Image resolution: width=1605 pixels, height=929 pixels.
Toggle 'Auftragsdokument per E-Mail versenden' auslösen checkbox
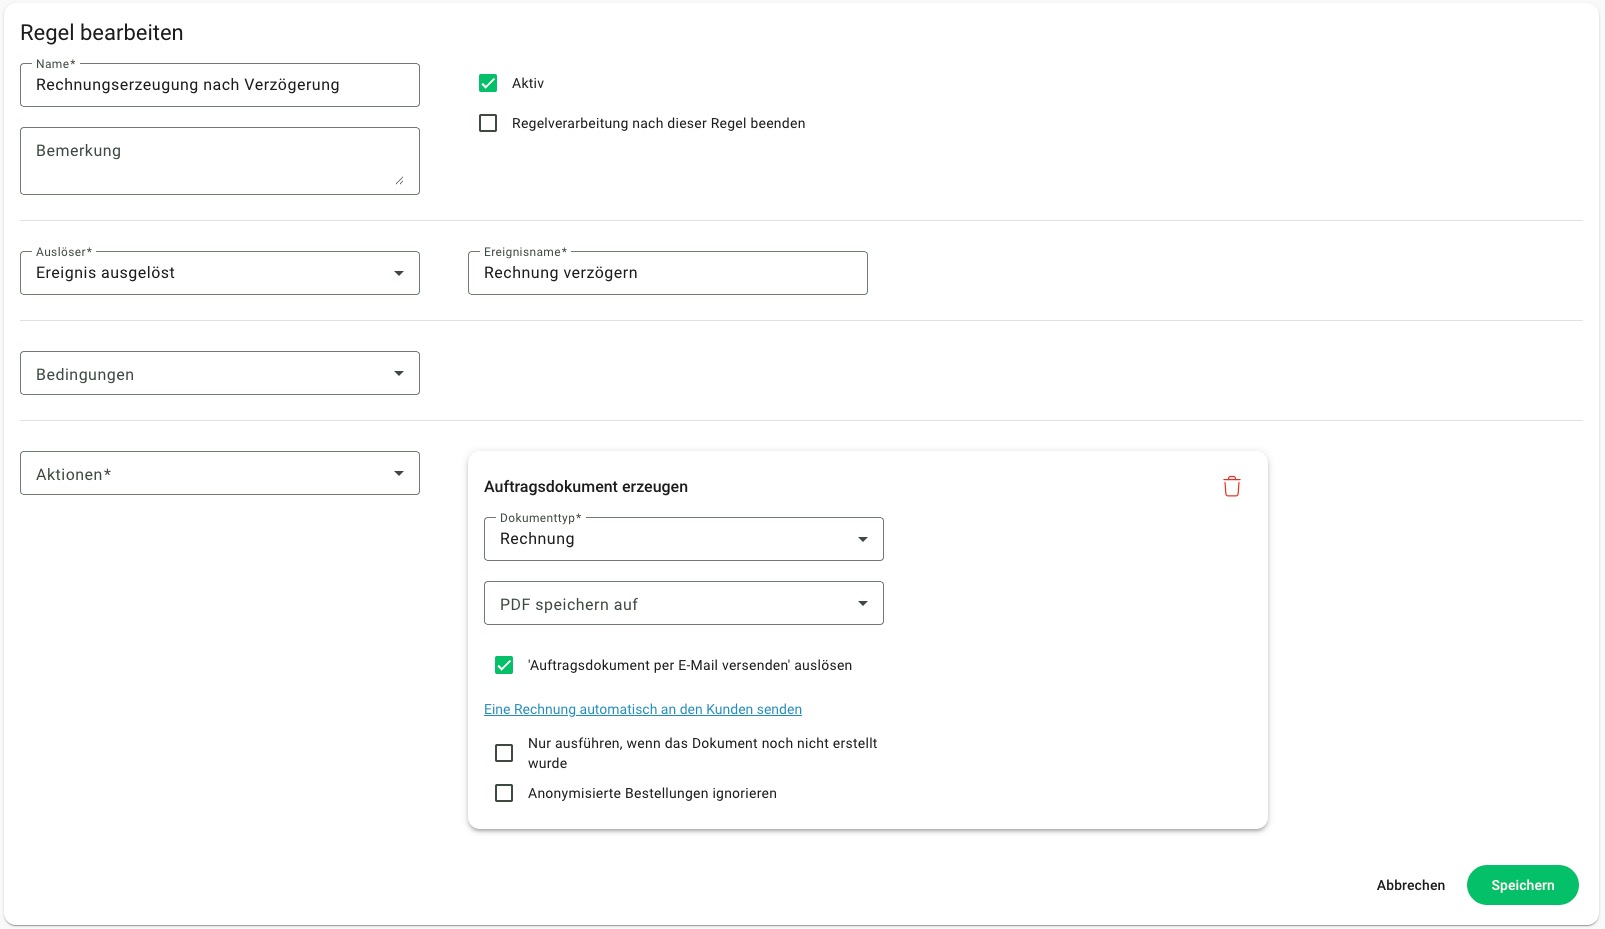[x=504, y=665]
